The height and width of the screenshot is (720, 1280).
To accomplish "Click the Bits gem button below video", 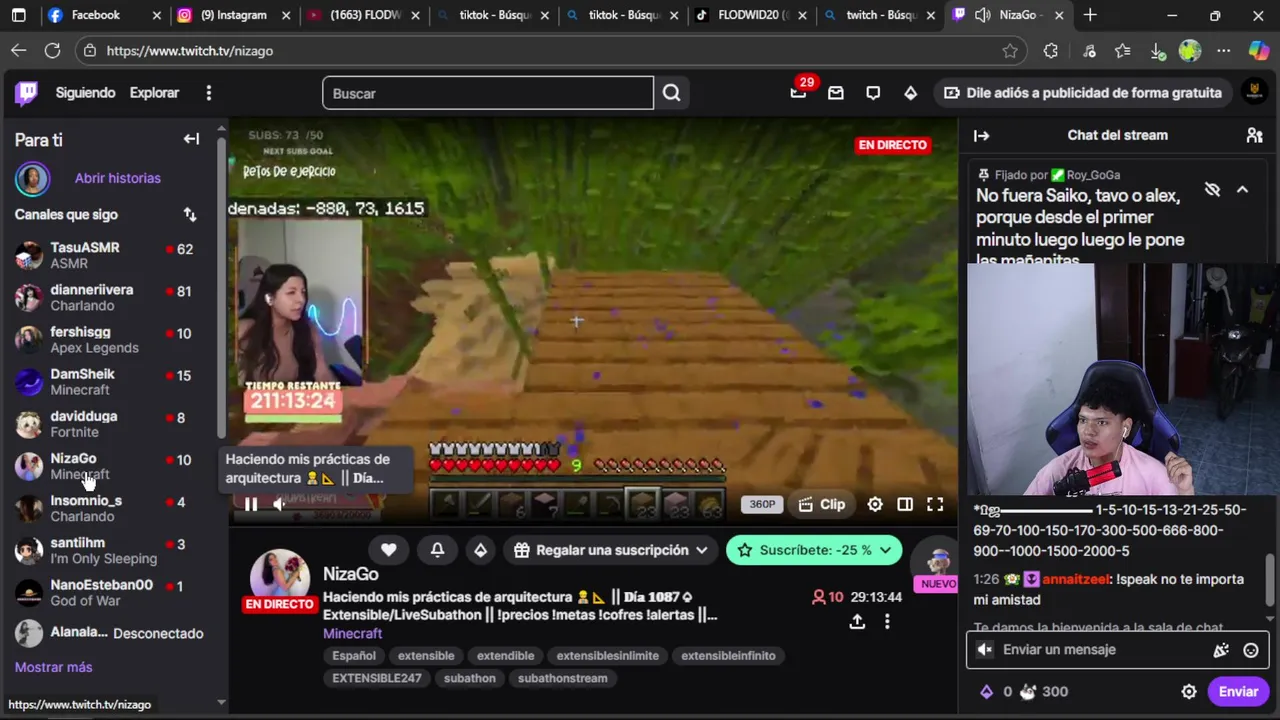I will (x=480, y=550).
